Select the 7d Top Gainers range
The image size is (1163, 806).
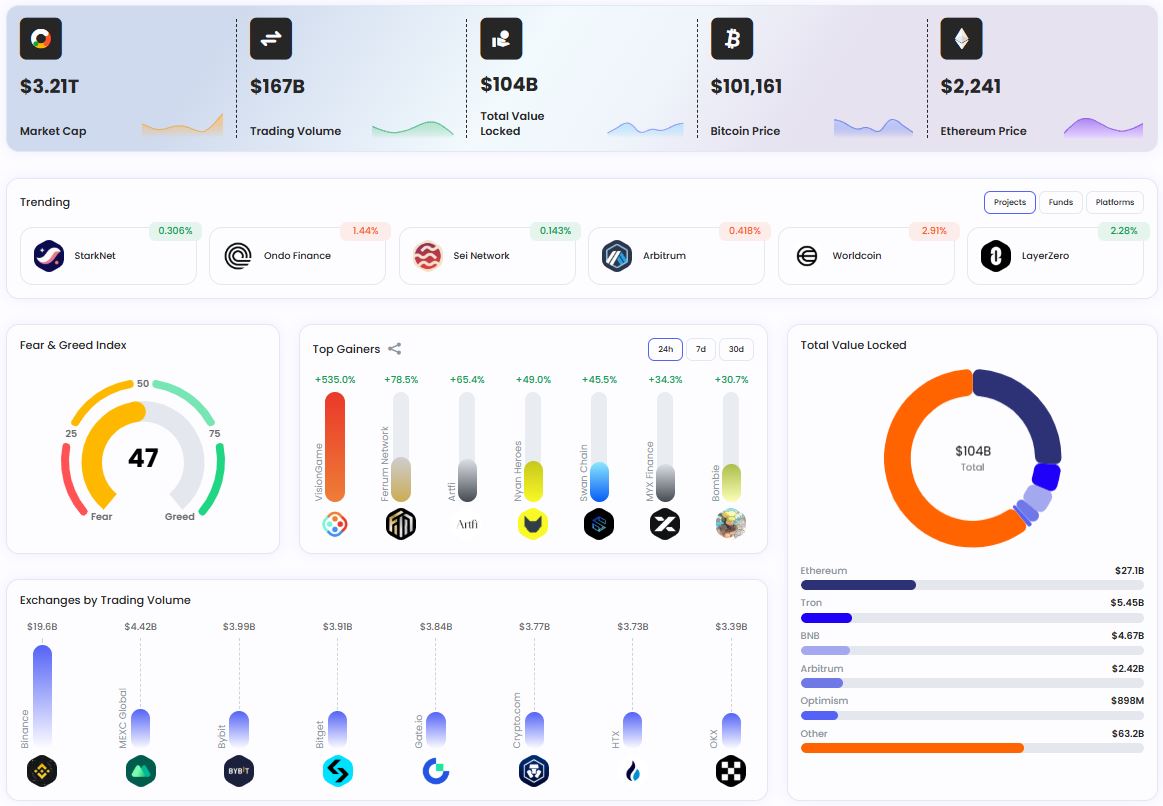(701, 349)
